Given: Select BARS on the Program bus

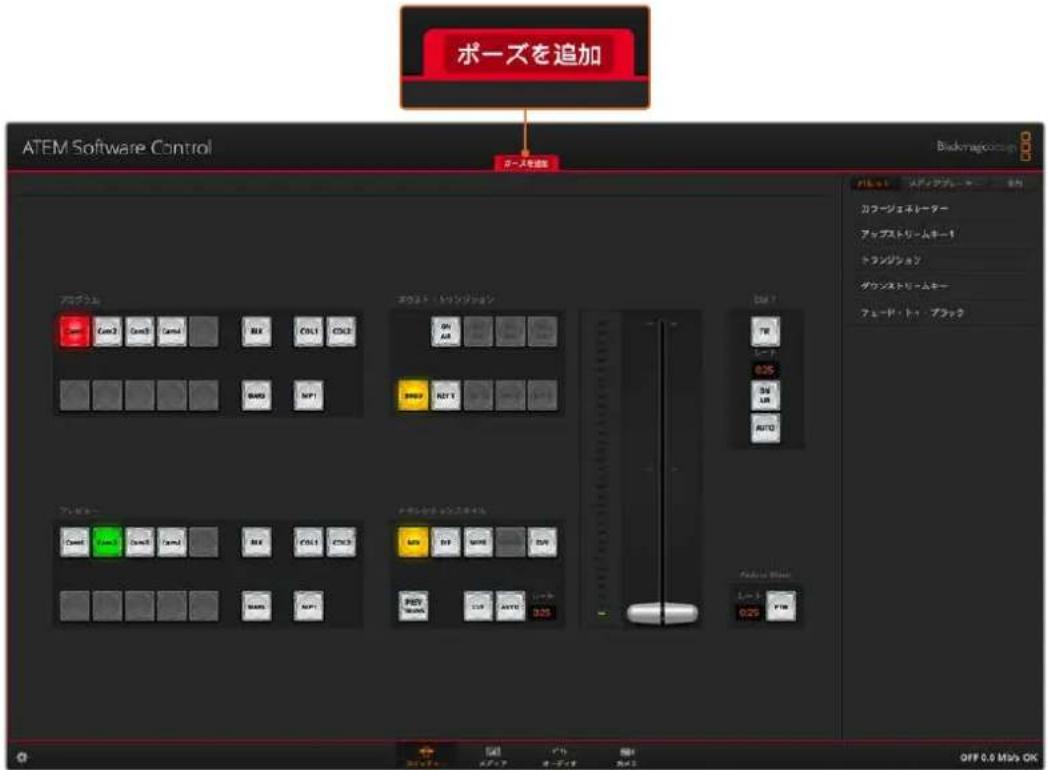Looking at the screenshot, I should pyautogui.click(x=257, y=396).
